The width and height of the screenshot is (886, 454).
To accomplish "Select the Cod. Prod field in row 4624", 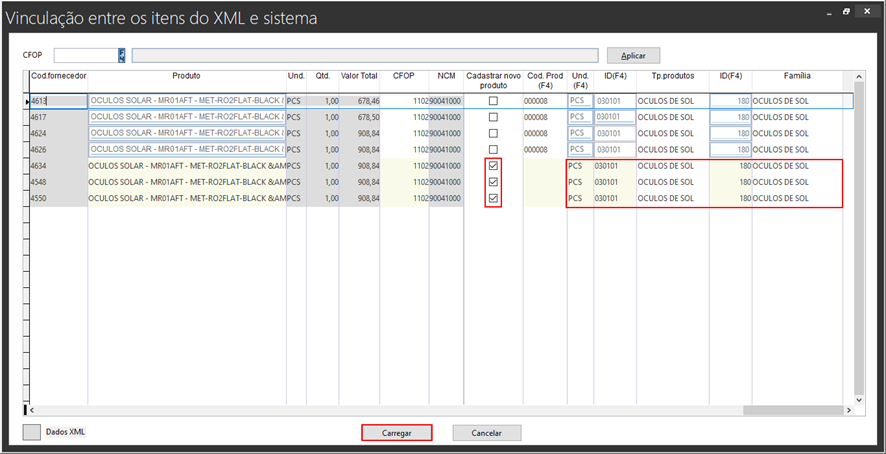I will (543, 133).
